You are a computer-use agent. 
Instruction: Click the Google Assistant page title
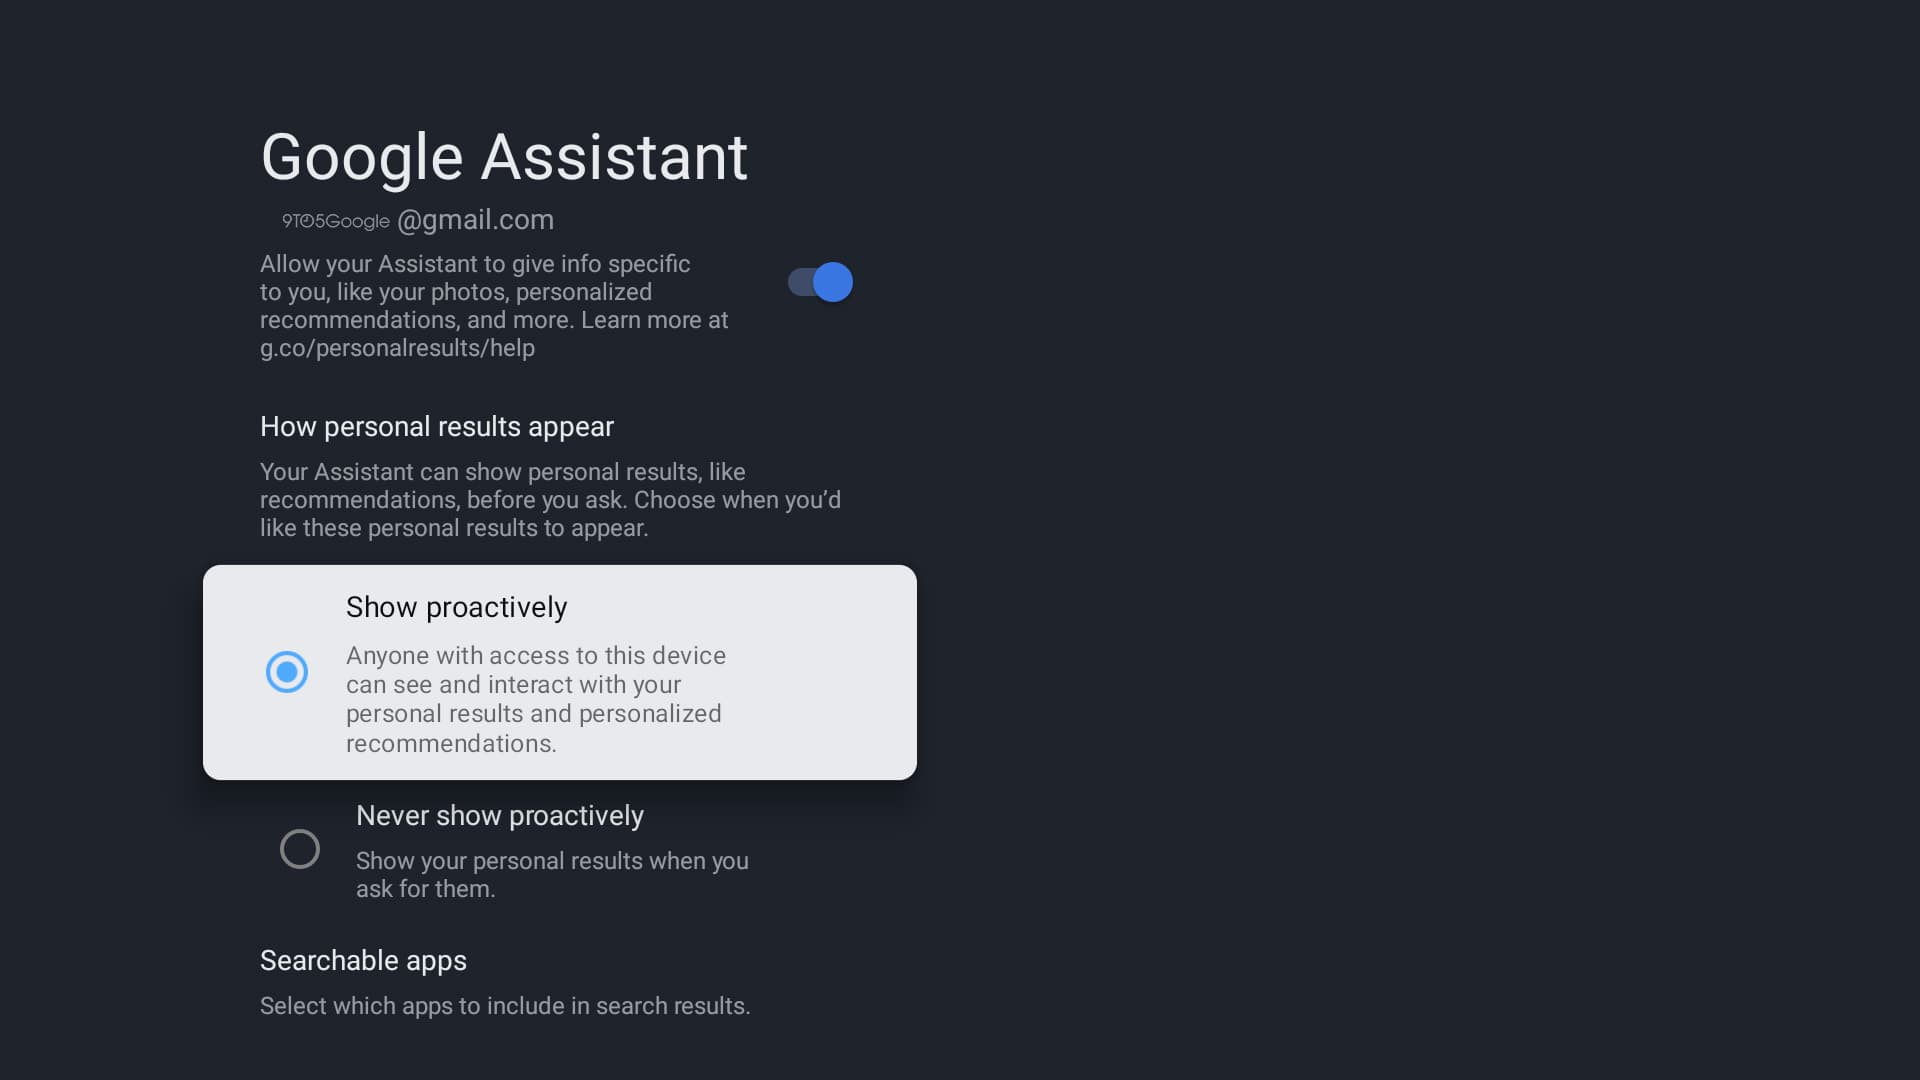pos(504,157)
